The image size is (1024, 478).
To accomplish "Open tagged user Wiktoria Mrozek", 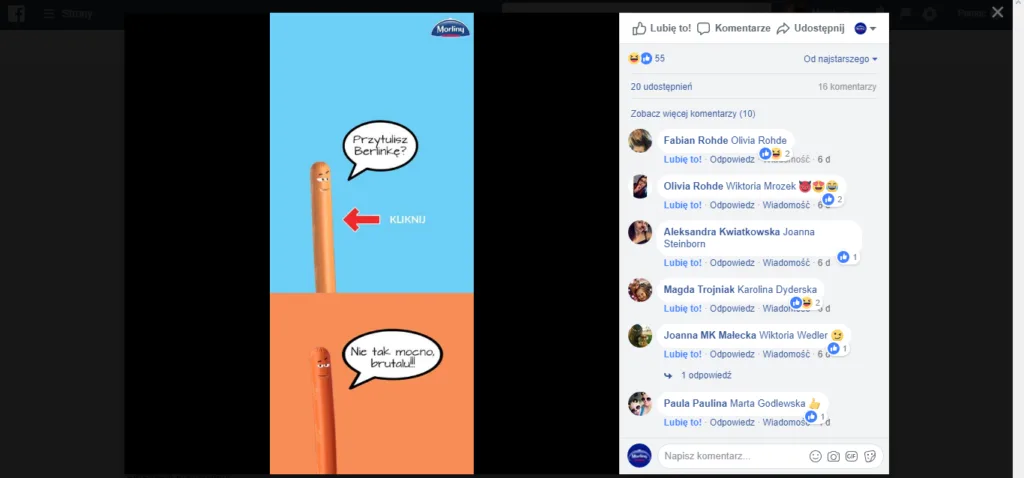I will [x=761, y=186].
